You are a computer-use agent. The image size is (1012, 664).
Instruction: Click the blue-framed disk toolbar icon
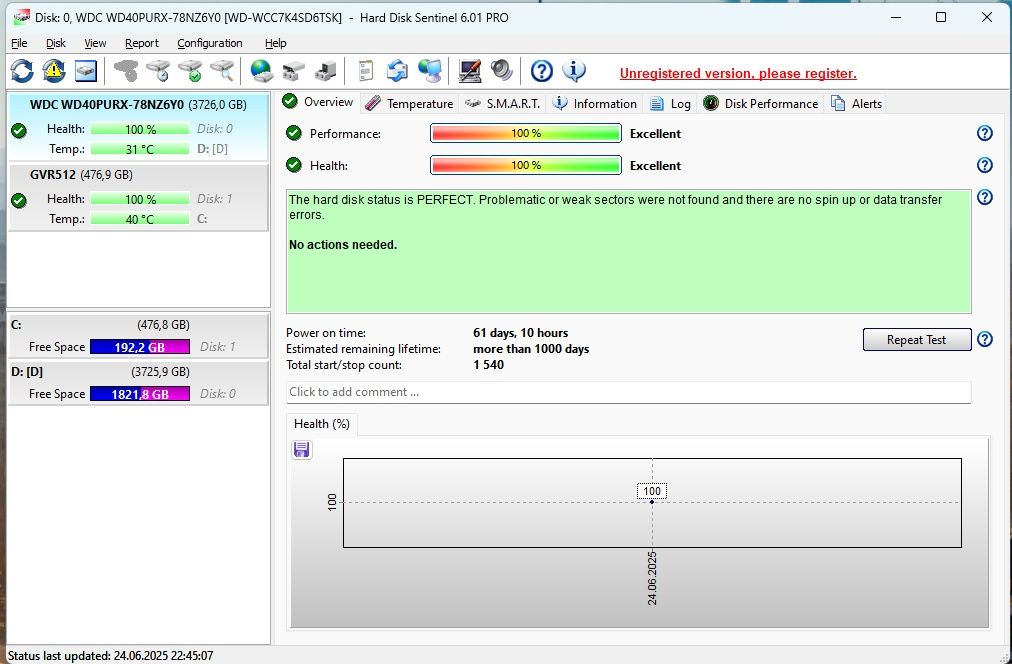tap(86, 70)
